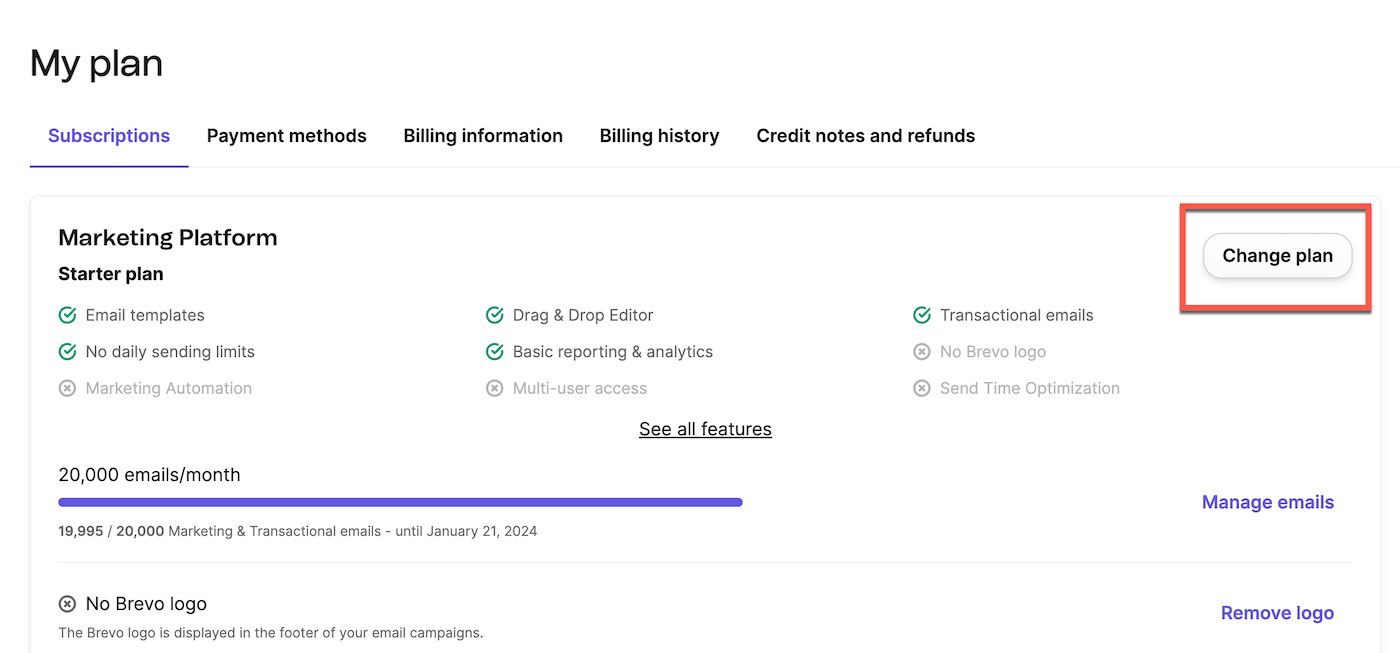Select the Credit notes and refunds tab
Viewport: 1400px width, 653px height.
866,136
